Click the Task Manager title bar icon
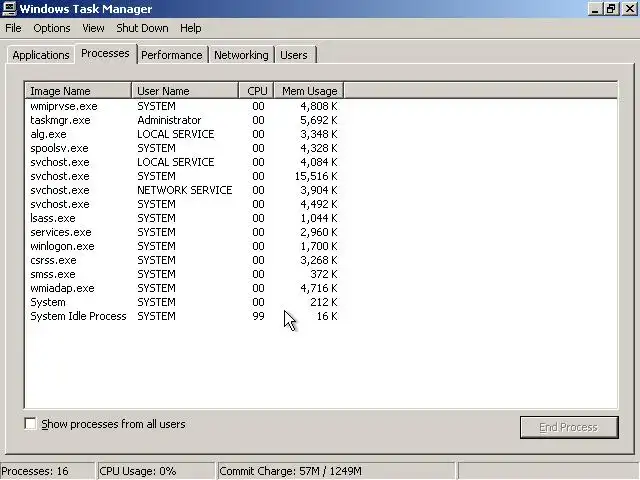 [9, 8]
